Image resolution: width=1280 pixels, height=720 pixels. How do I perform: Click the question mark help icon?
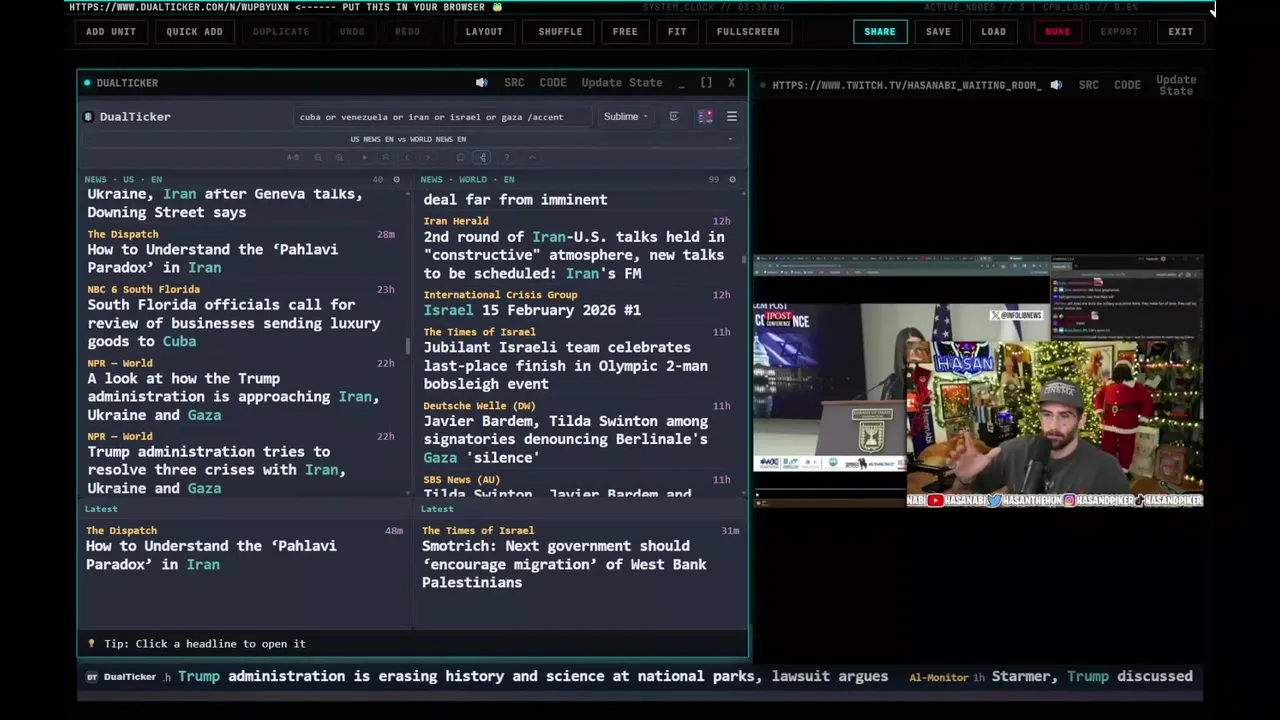(x=507, y=157)
